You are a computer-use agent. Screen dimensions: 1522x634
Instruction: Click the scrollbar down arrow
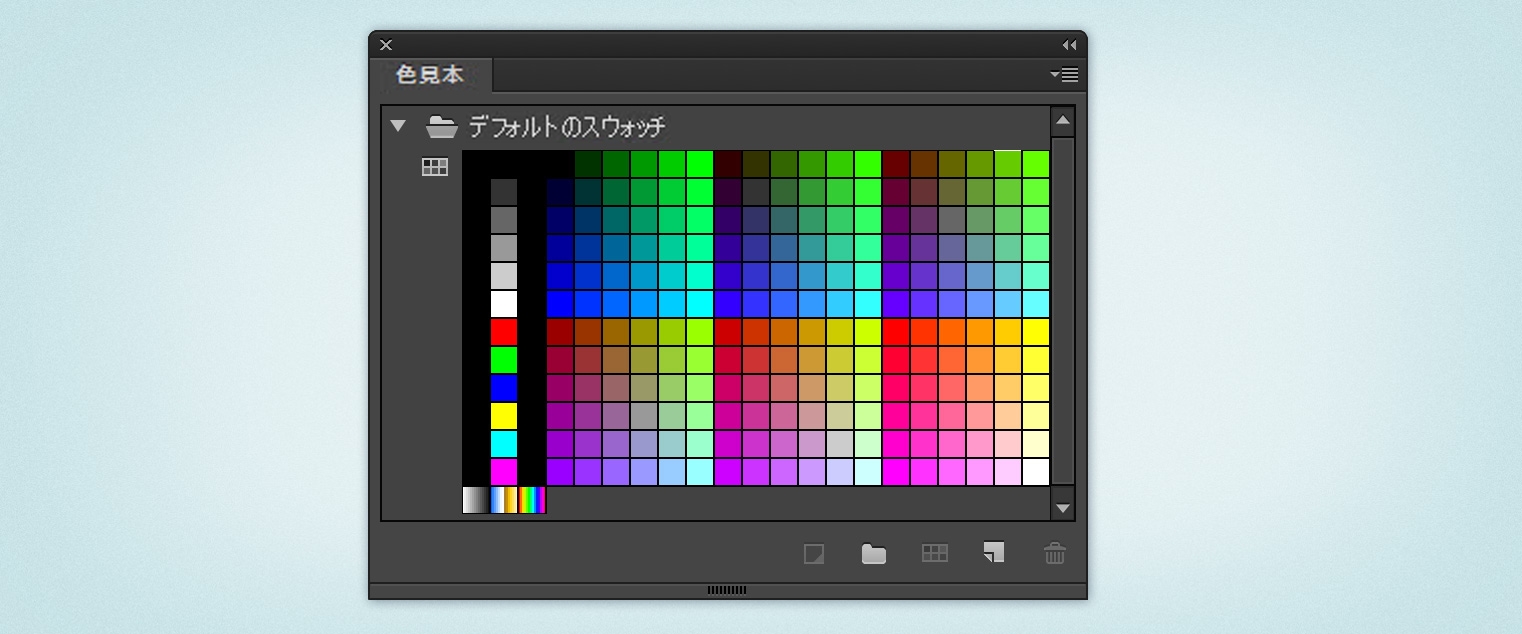tap(1063, 508)
